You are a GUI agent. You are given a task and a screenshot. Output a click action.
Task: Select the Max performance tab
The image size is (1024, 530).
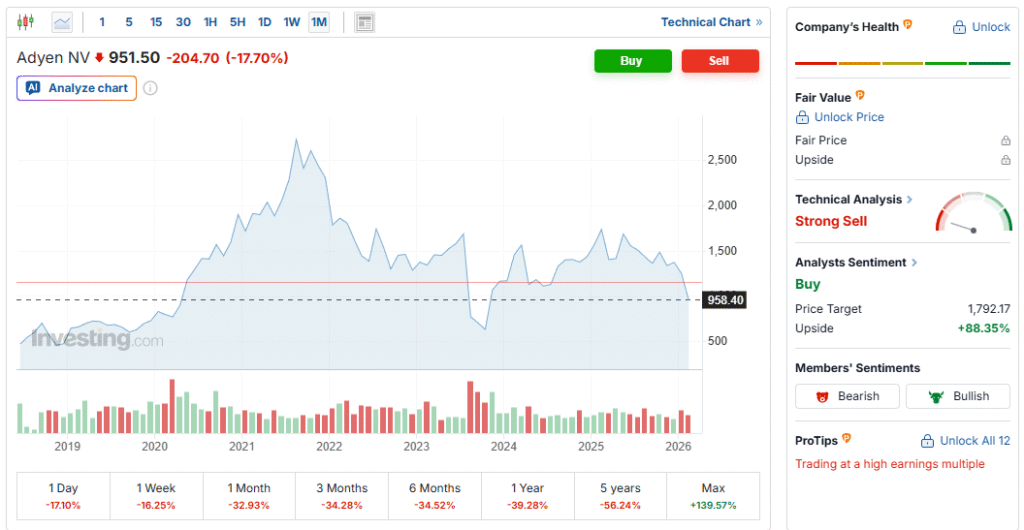[x=713, y=496]
